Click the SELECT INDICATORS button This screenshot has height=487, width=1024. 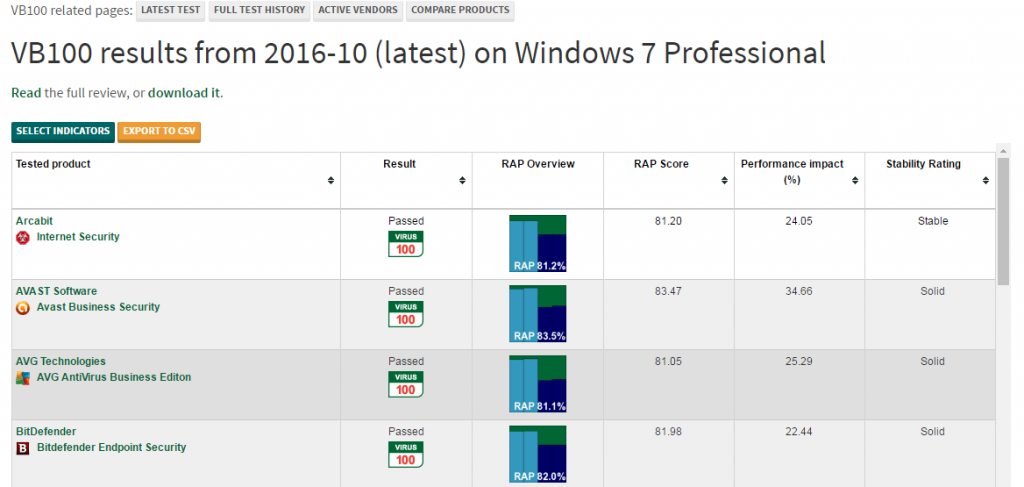(63, 131)
